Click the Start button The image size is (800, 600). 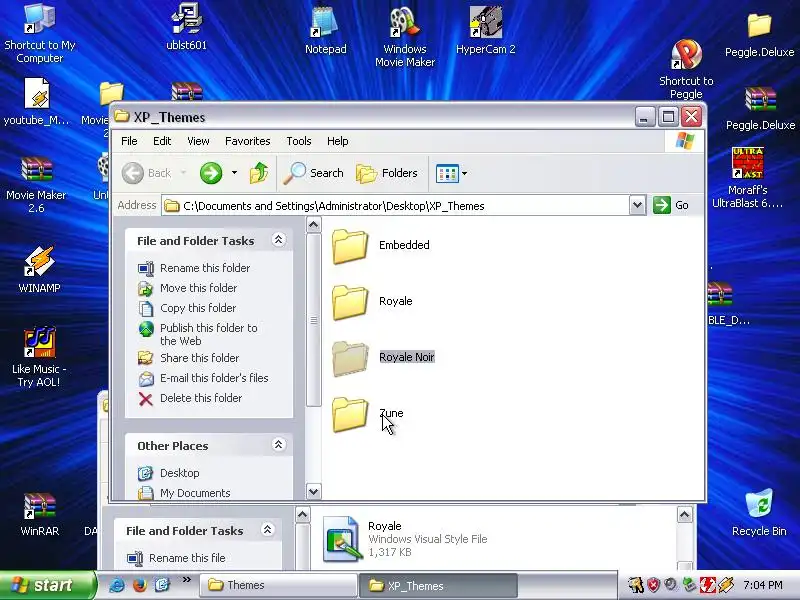coord(47,585)
